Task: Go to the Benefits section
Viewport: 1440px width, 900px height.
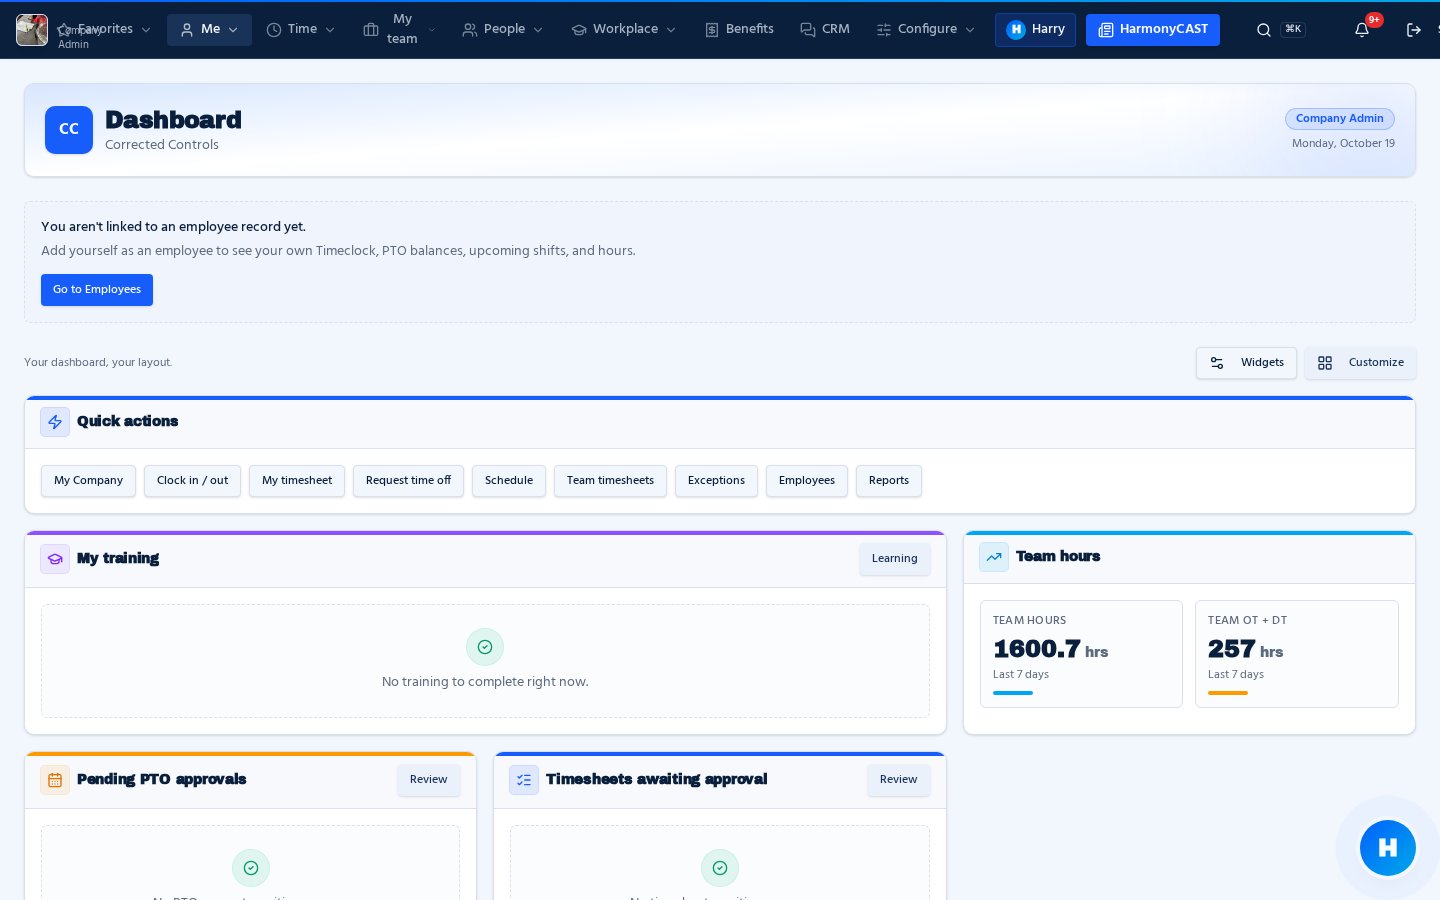Action: click(x=739, y=29)
